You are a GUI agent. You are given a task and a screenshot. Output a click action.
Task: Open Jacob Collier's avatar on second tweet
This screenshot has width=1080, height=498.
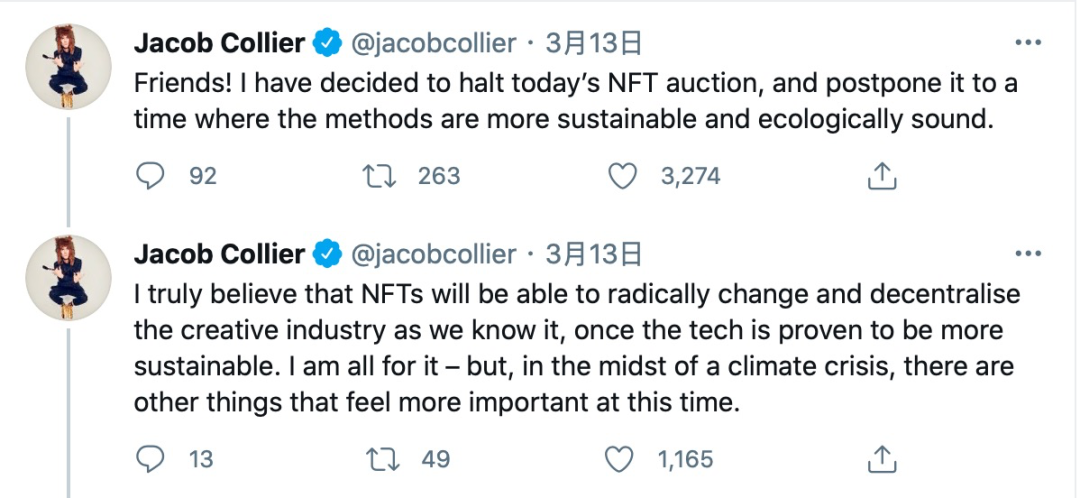[66, 278]
